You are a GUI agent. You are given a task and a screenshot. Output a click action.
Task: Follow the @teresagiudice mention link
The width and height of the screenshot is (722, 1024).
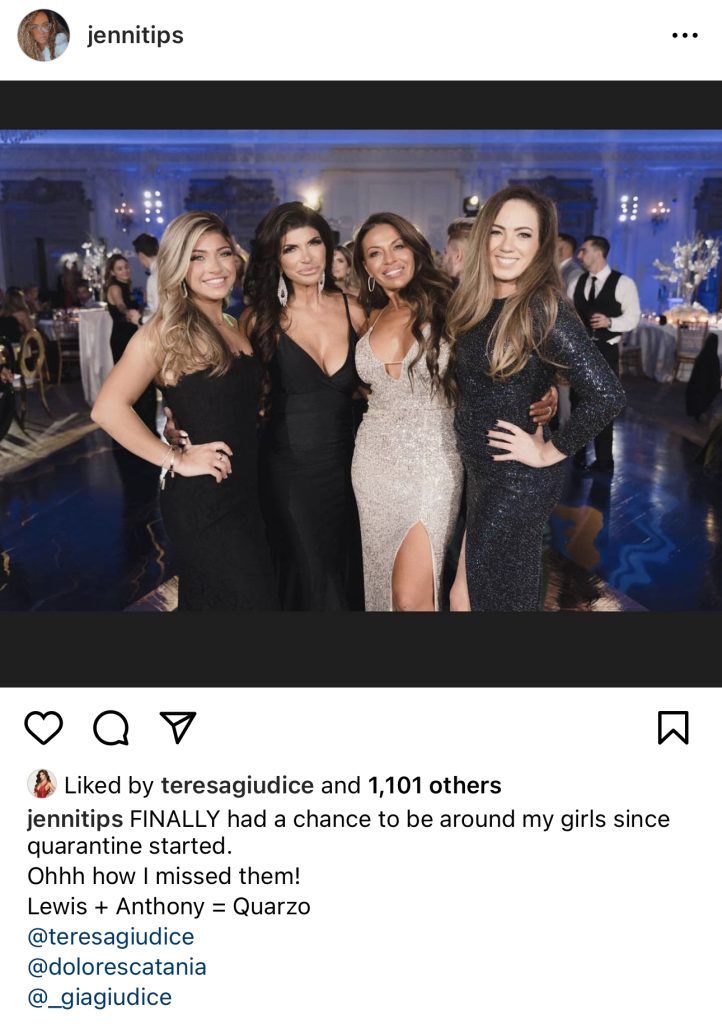tap(111, 936)
